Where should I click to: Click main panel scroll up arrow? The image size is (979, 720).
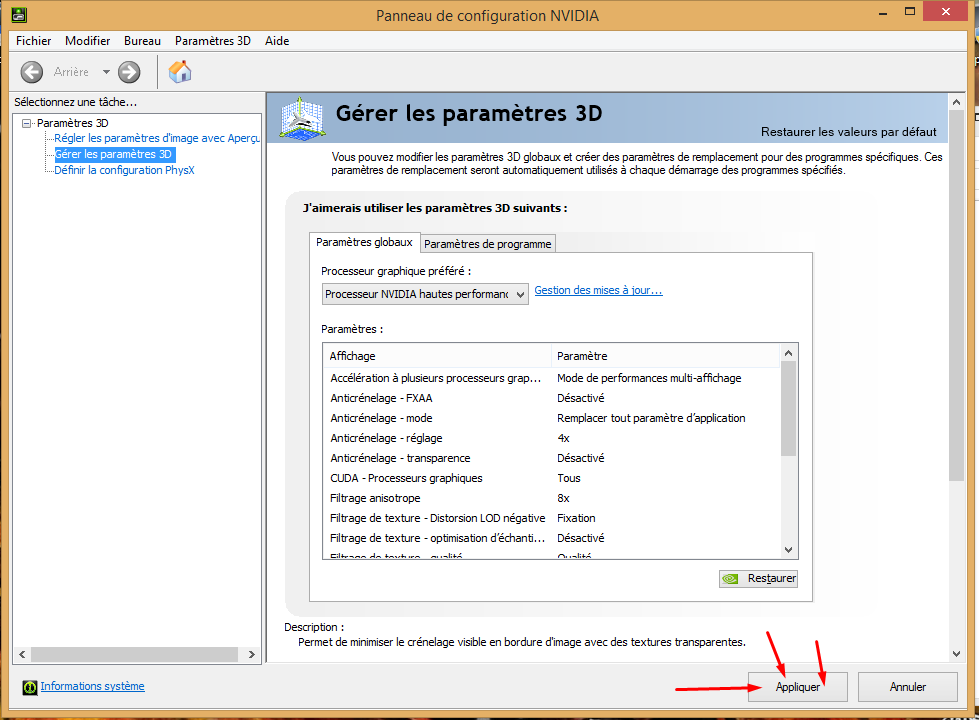tap(957, 102)
